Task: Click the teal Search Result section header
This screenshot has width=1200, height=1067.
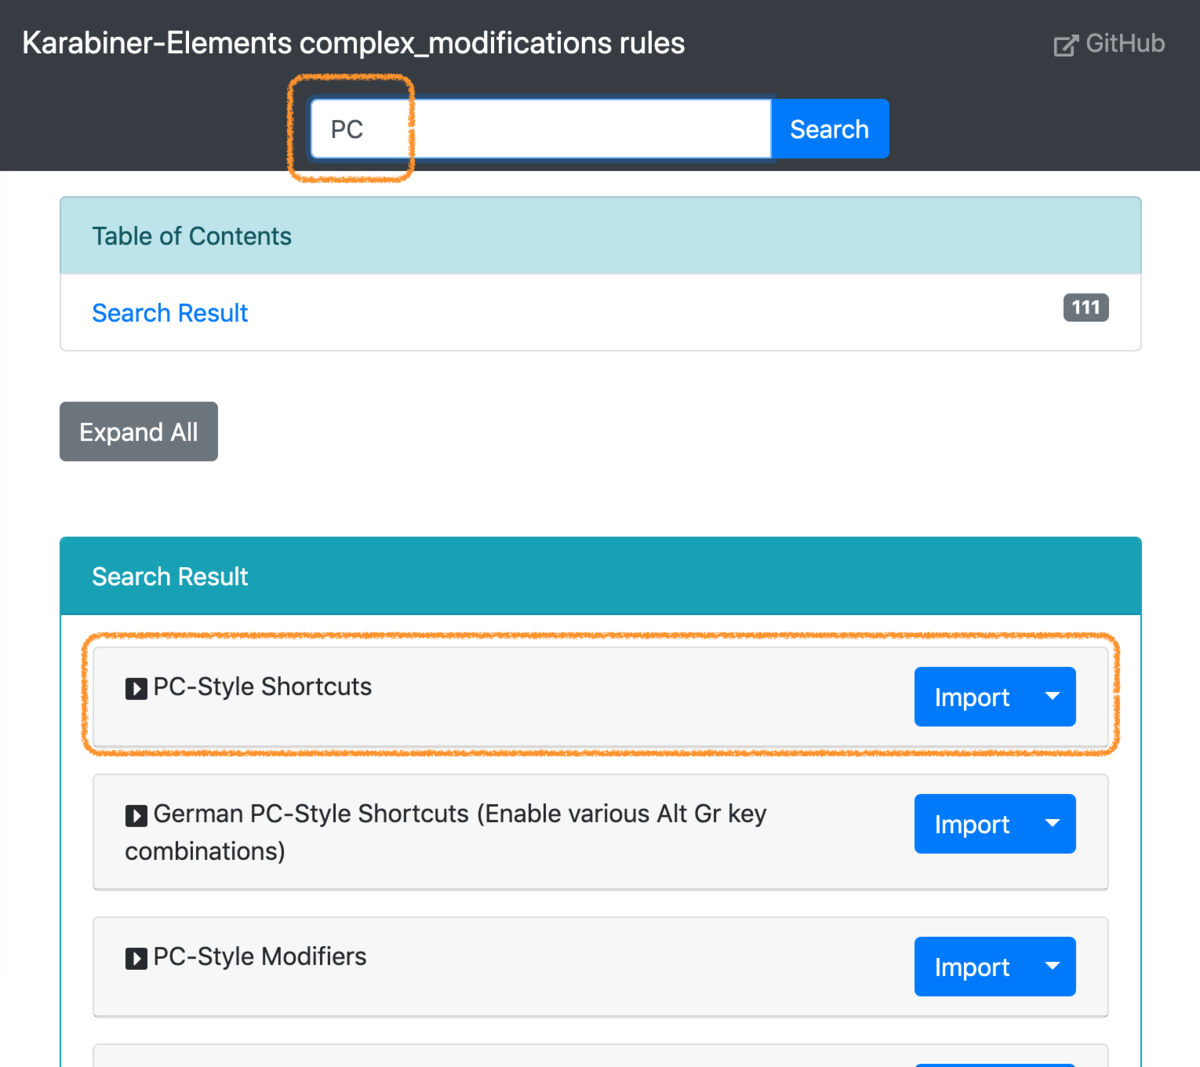Action: click(600, 576)
